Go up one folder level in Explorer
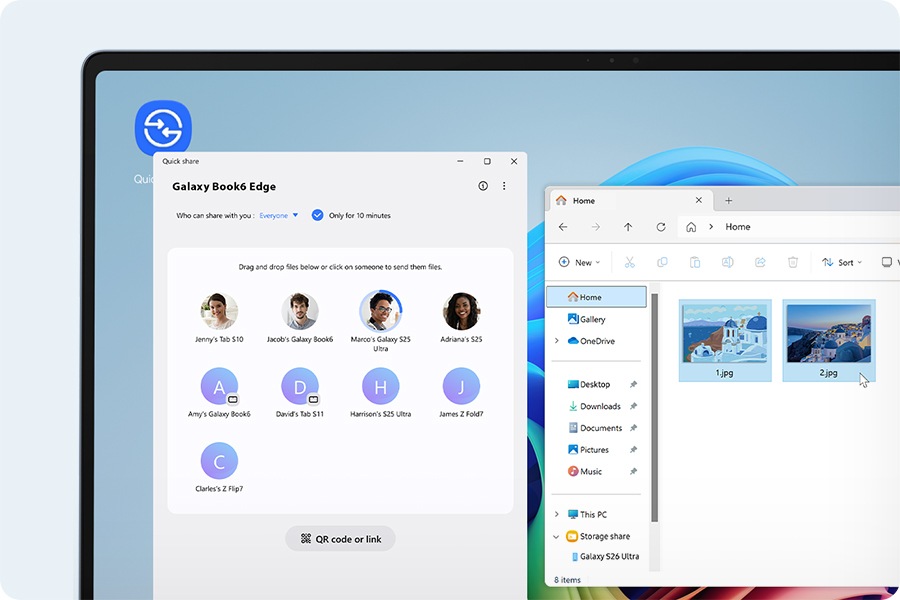This screenshot has width=900, height=600. pyautogui.click(x=628, y=227)
